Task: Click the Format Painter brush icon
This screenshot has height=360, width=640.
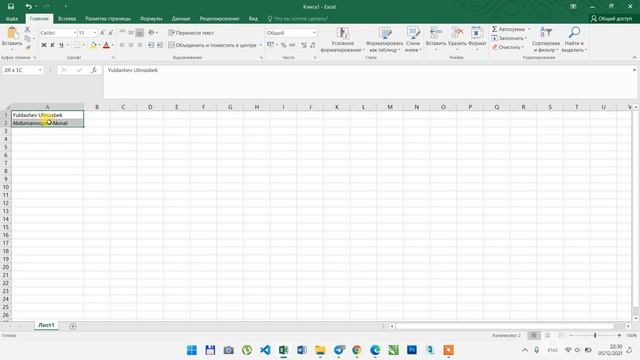Action: coord(27,47)
